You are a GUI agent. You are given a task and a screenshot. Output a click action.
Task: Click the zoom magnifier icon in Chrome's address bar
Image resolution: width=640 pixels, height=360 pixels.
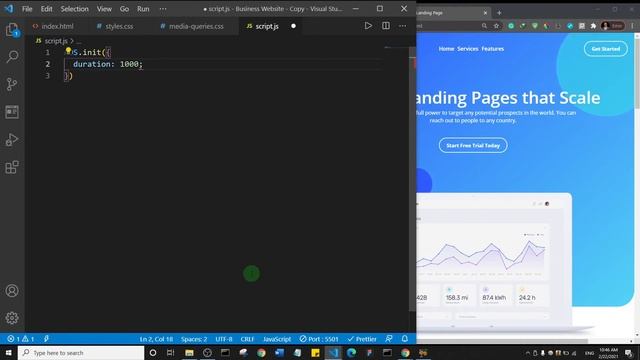pyautogui.click(x=484, y=26)
